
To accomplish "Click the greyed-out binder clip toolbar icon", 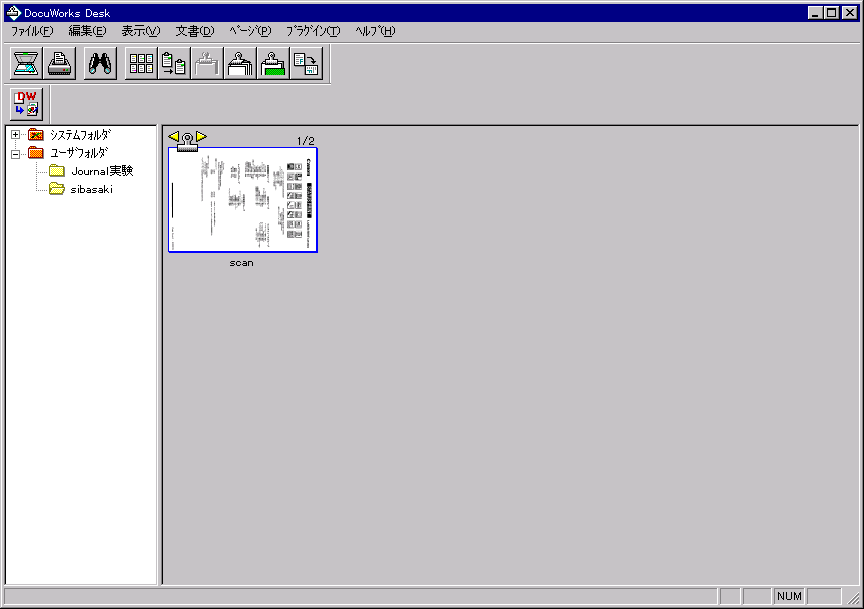I will coord(207,63).
